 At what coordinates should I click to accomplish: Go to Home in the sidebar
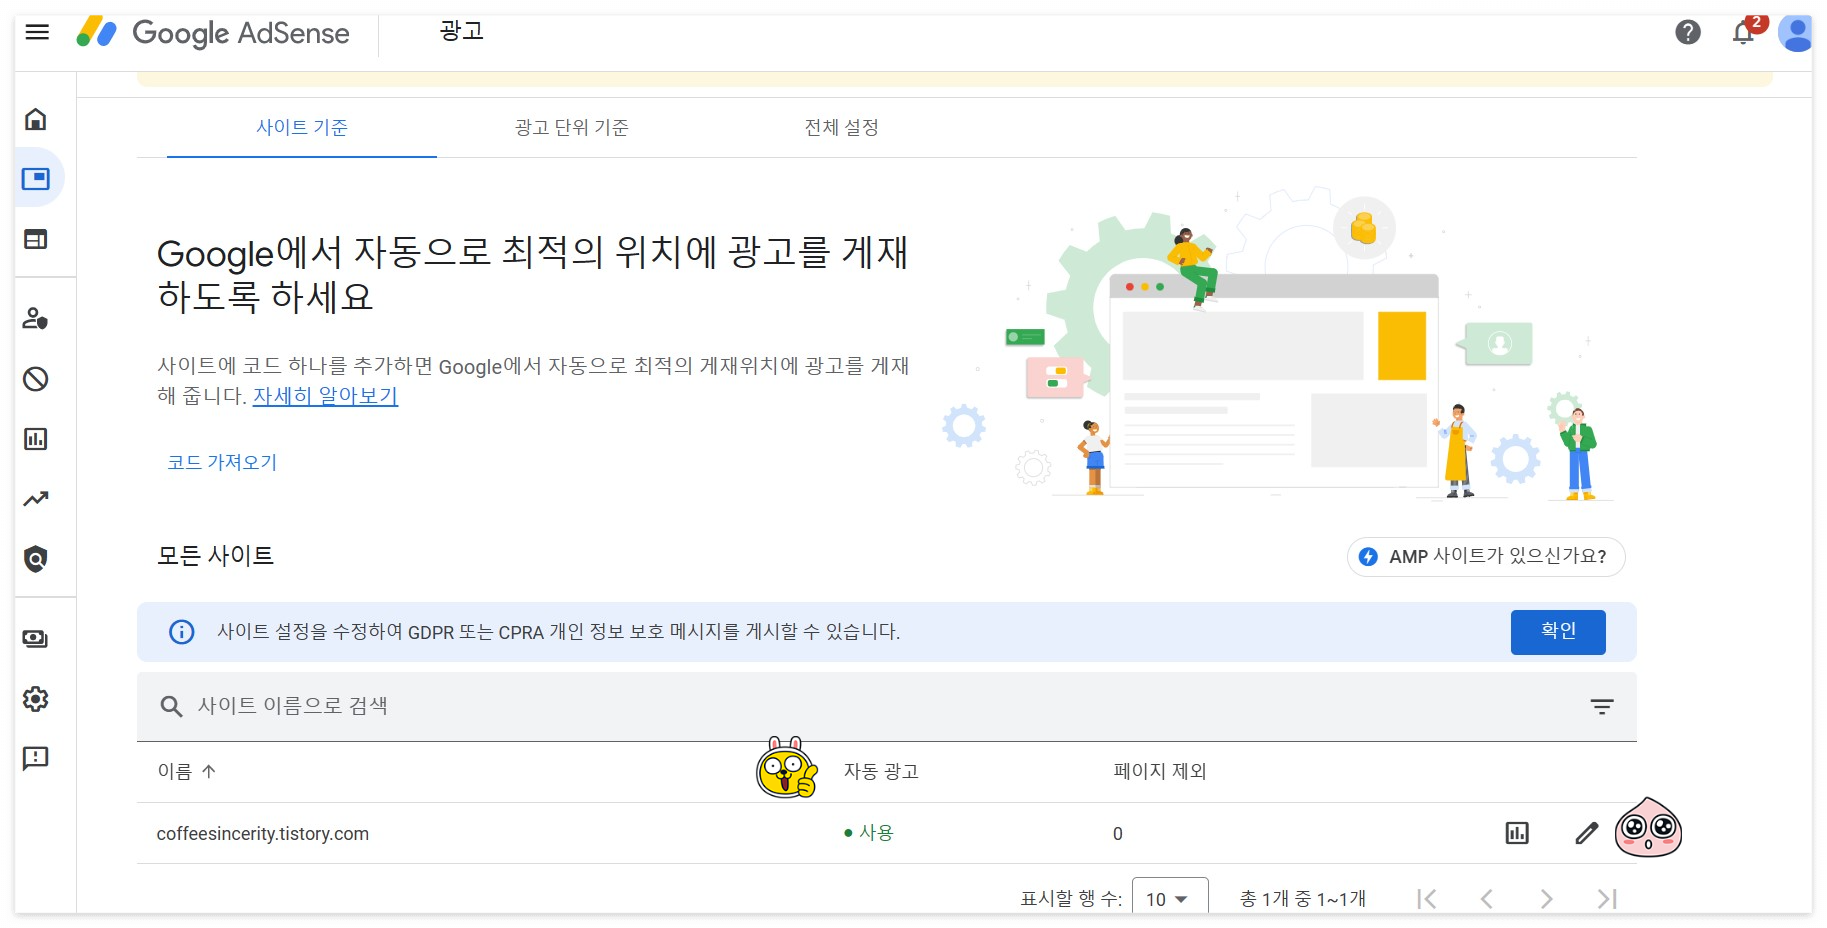(x=36, y=119)
